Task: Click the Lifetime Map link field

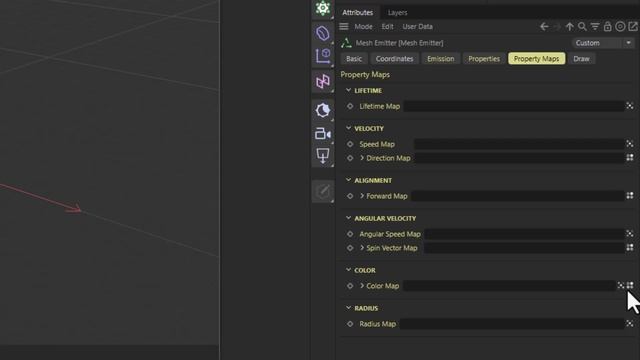Action: click(513, 106)
